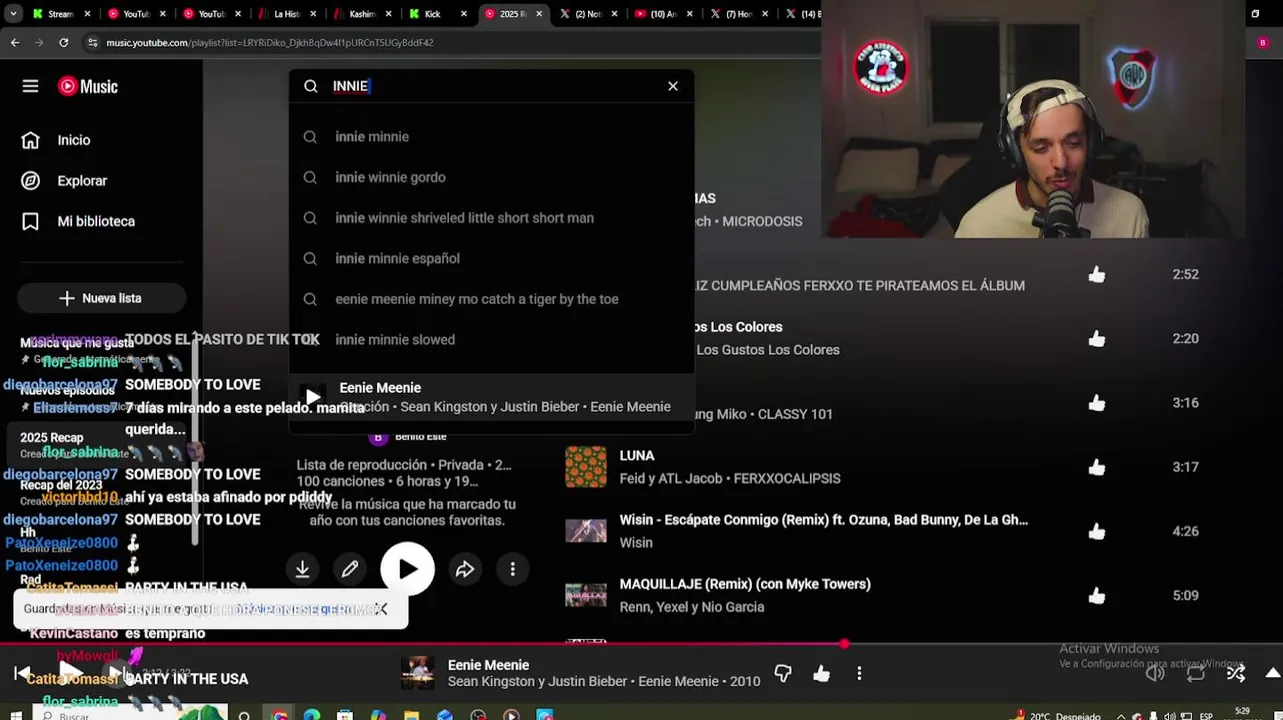Select Inicio in the sidebar
The height and width of the screenshot is (720, 1283).
point(74,140)
